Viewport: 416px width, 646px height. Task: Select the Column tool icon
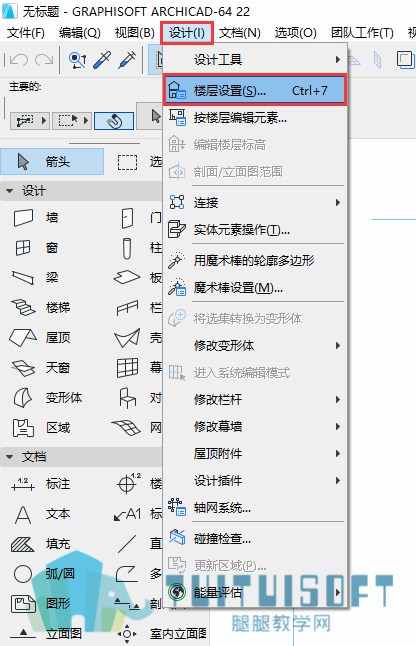coord(127,248)
